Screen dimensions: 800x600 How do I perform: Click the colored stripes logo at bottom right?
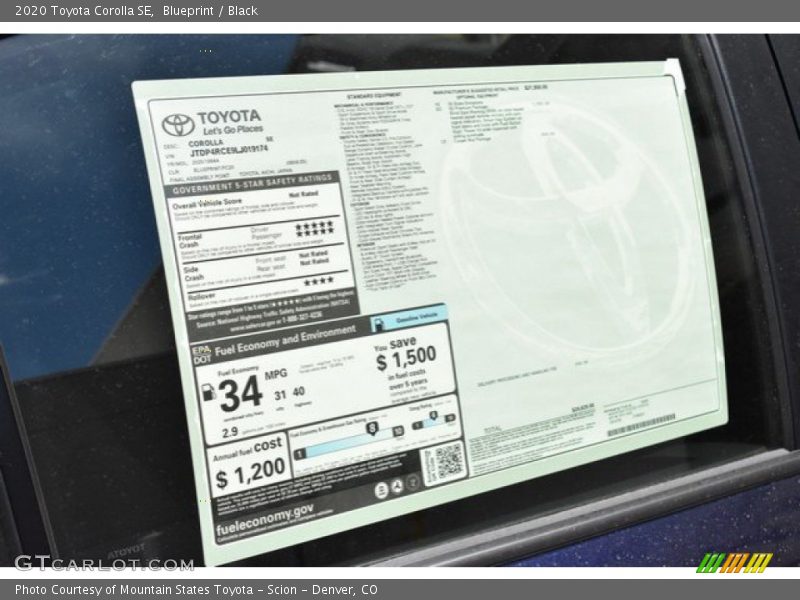click(x=734, y=562)
